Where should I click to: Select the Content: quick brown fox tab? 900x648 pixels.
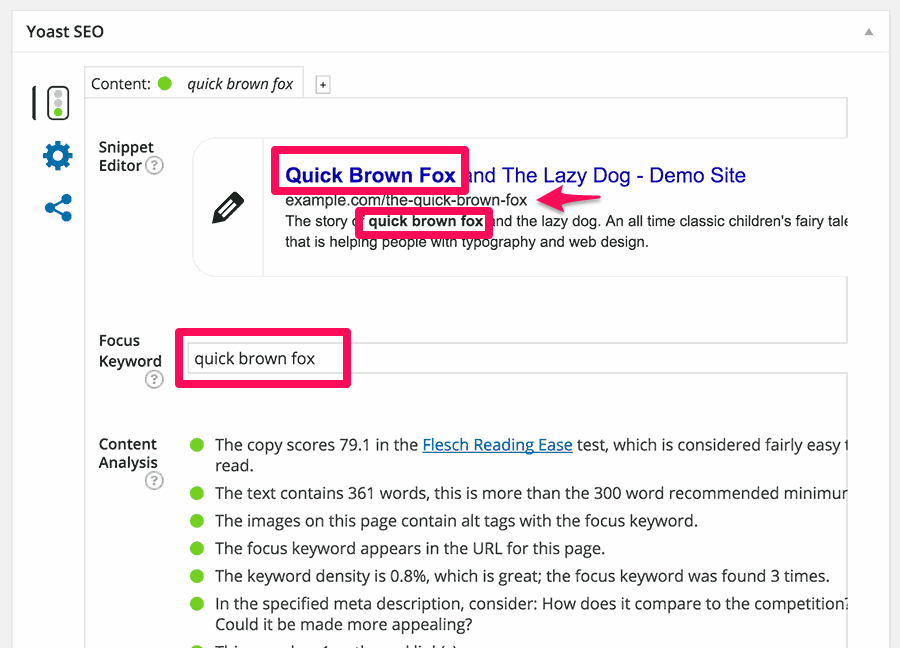coord(194,84)
